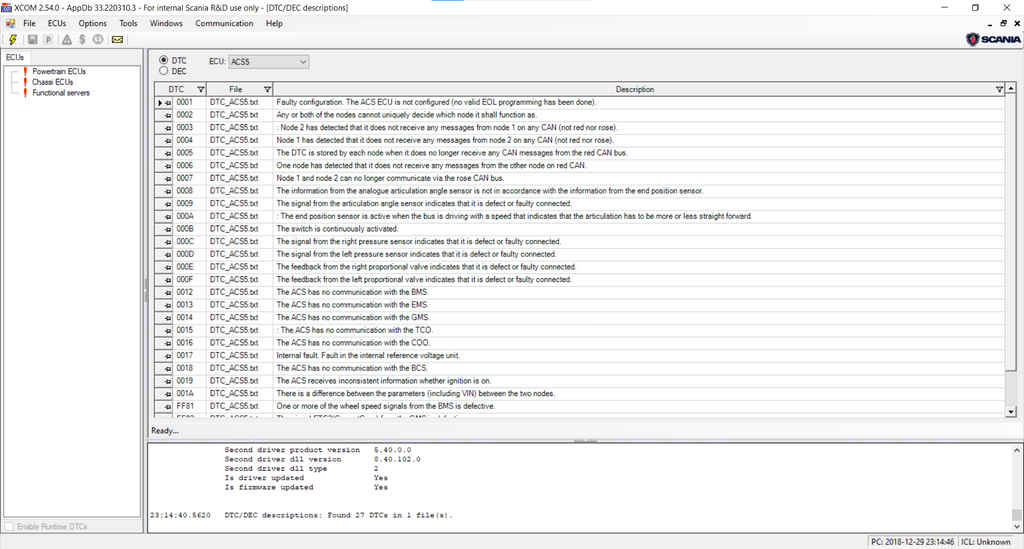Select Chassi ECUs in the tree
This screenshot has height=549, width=1024.
[x=52, y=82]
